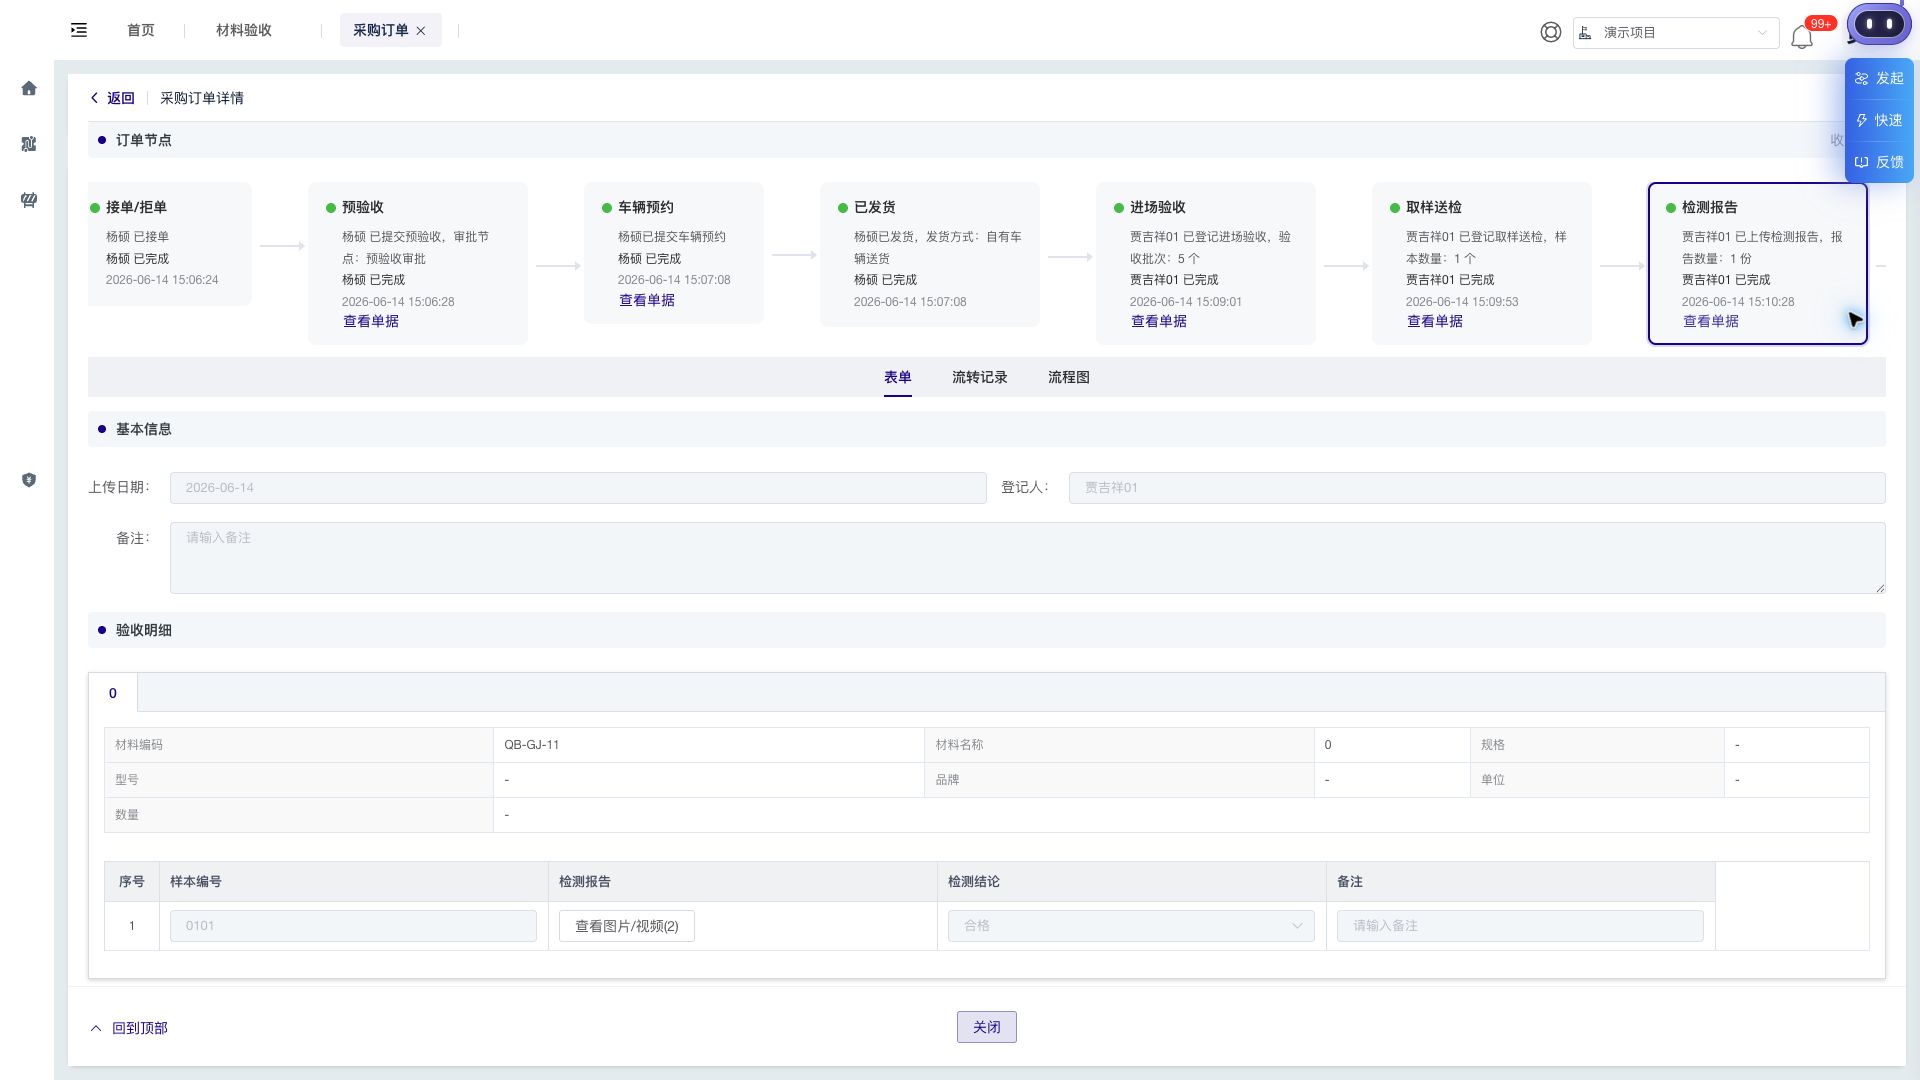Select the 检测报告 node card
The width and height of the screenshot is (1920, 1080).
coord(1758,263)
